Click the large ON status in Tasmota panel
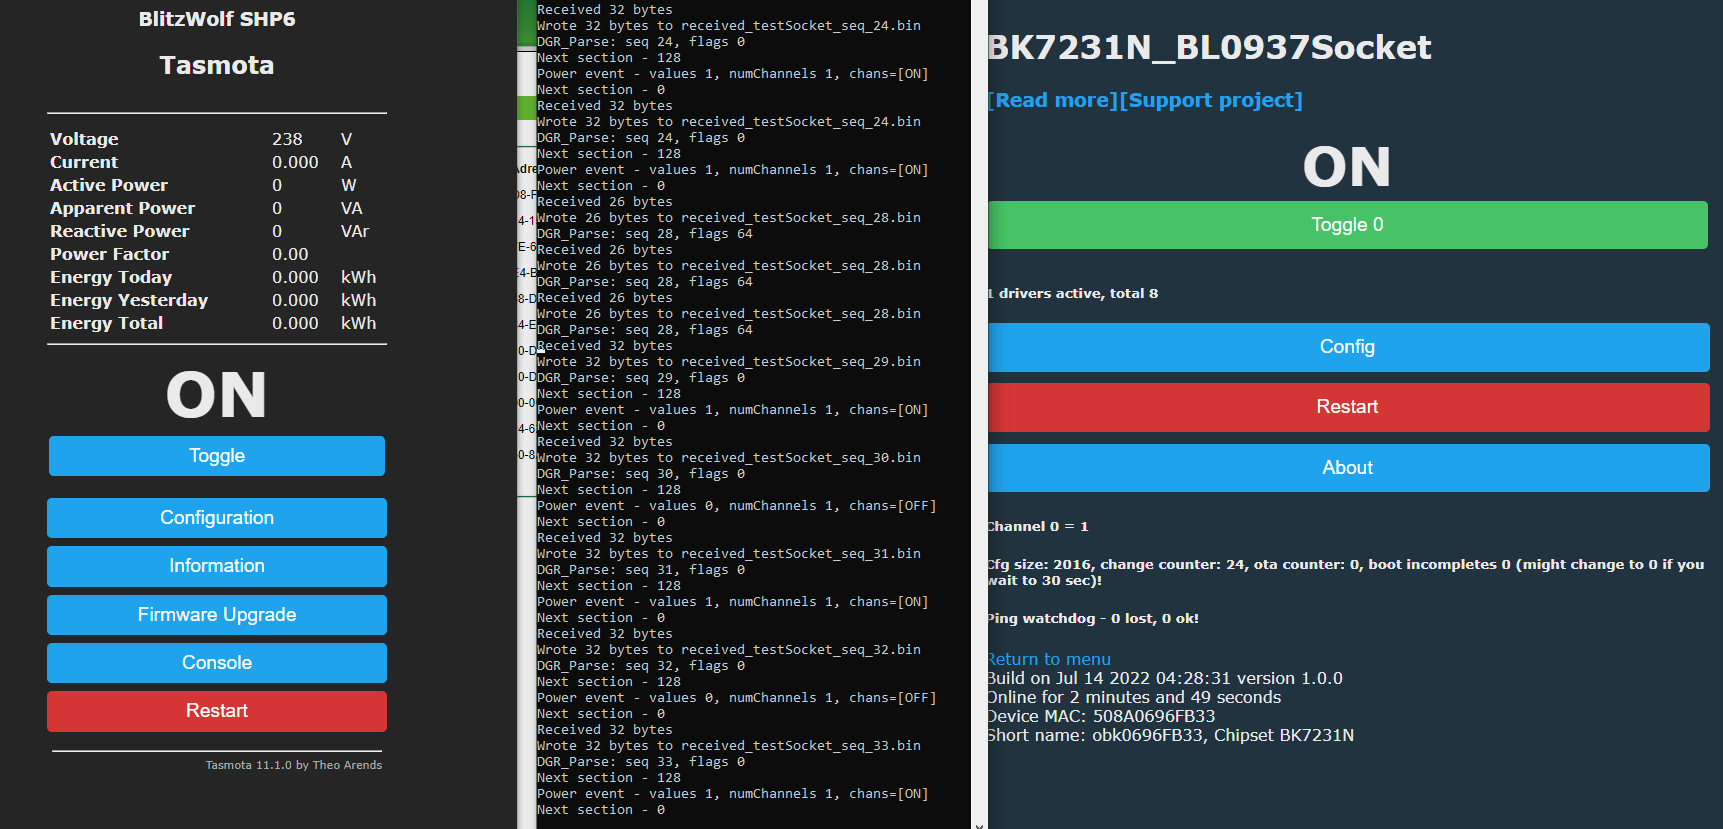 tap(217, 395)
